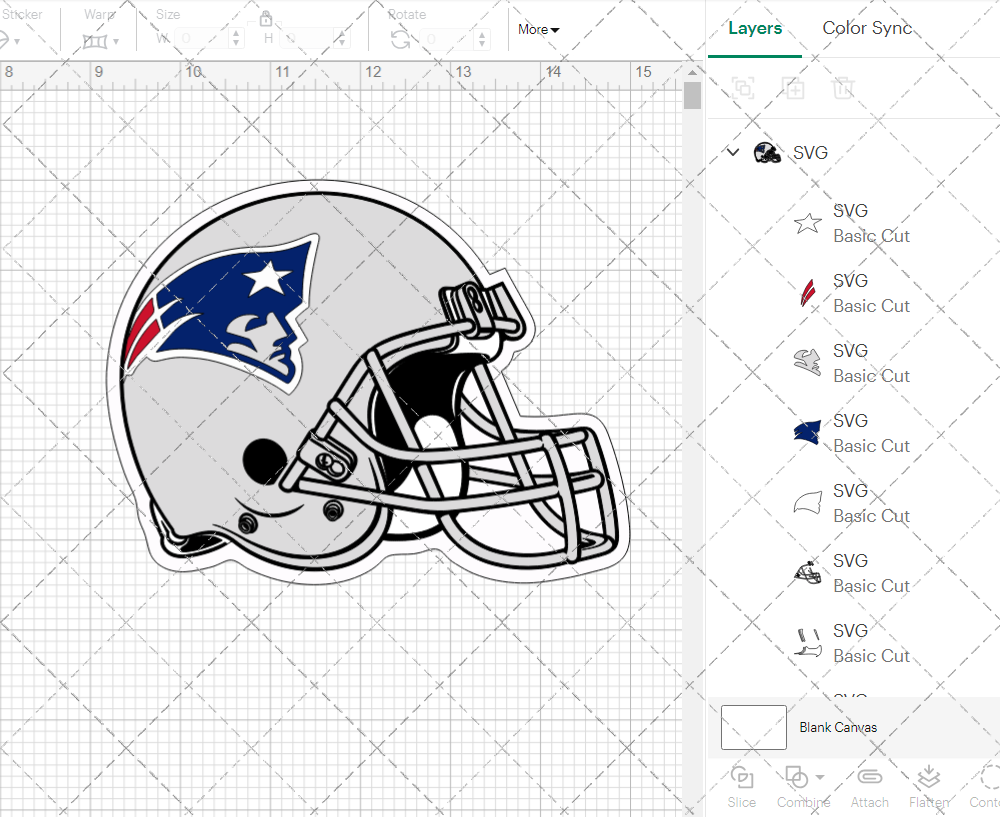The image size is (1000, 817).
Task: Click the canvas scrollbar up arrow
Action: (x=692, y=72)
